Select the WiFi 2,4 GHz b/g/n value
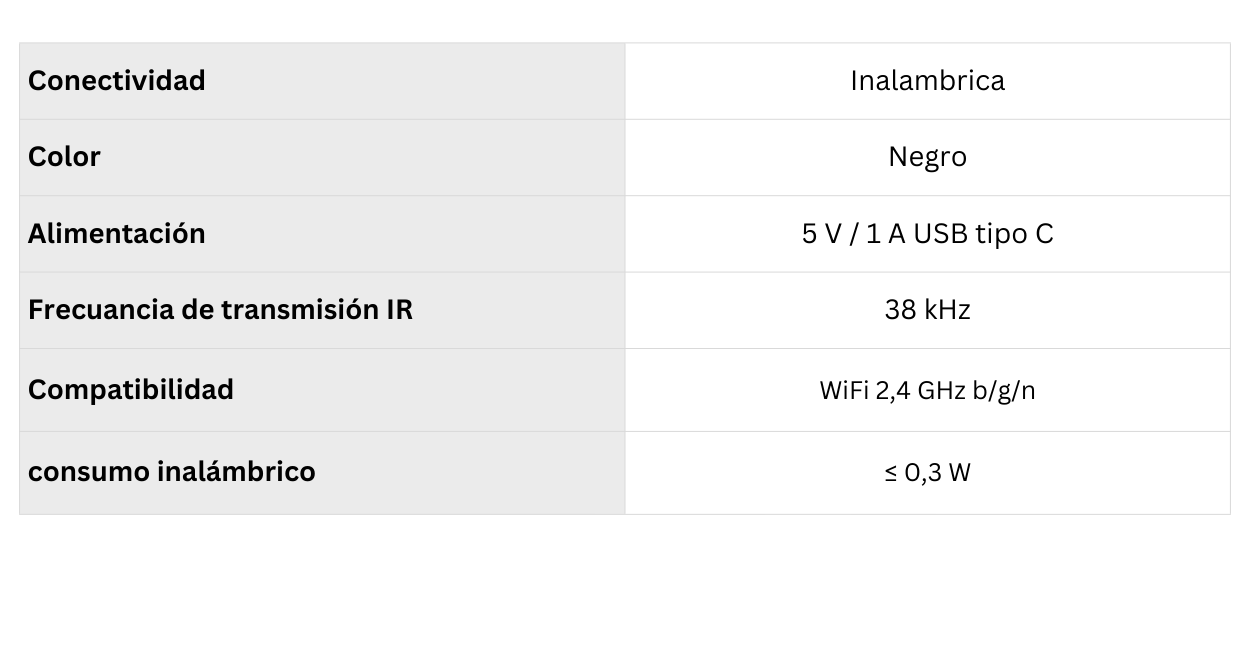1250x650 pixels. pyautogui.click(x=927, y=390)
